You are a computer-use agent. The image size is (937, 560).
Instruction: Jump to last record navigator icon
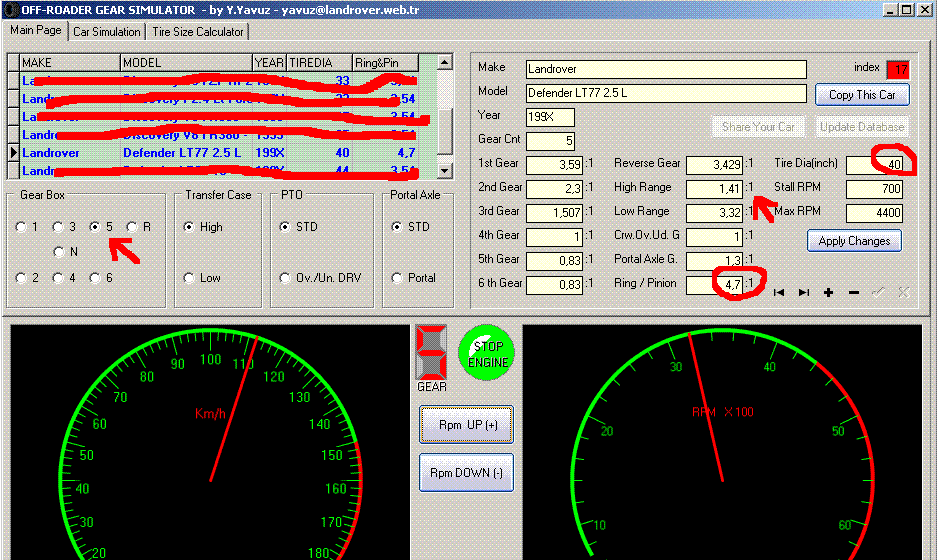click(804, 292)
